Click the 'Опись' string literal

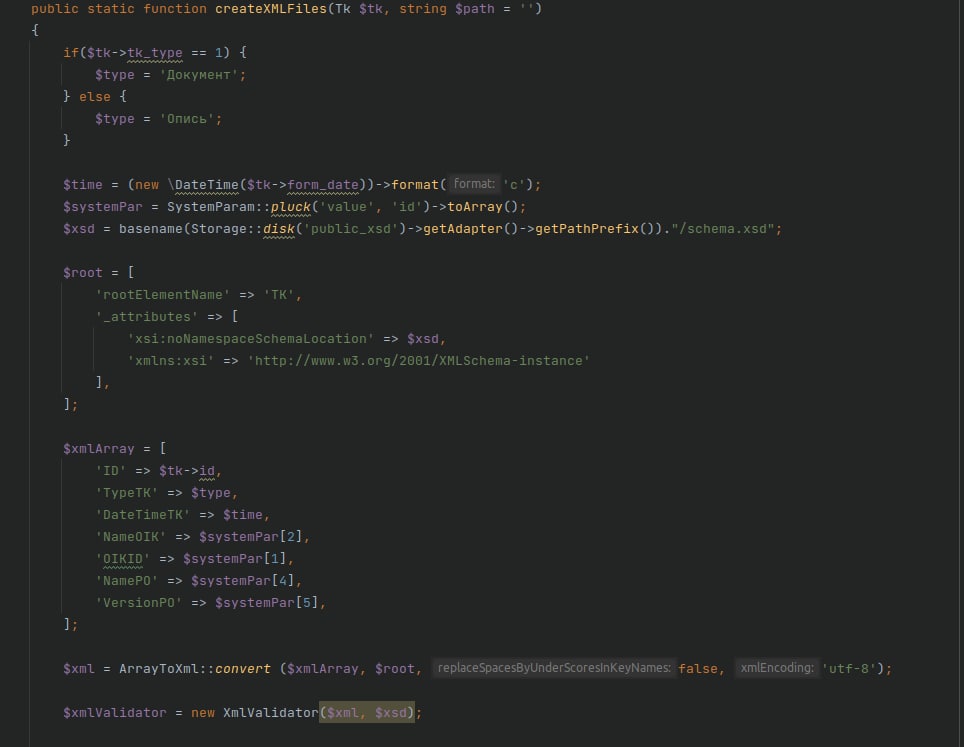pos(187,119)
